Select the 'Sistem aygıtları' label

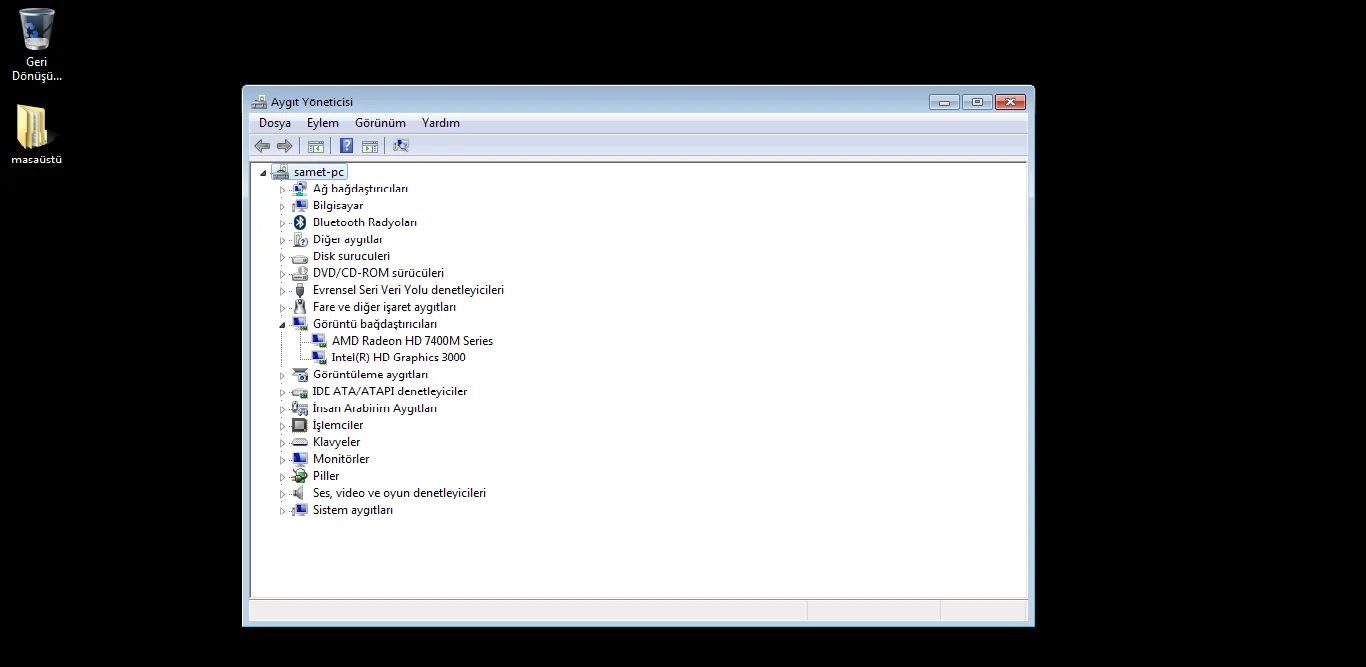point(353,510)
